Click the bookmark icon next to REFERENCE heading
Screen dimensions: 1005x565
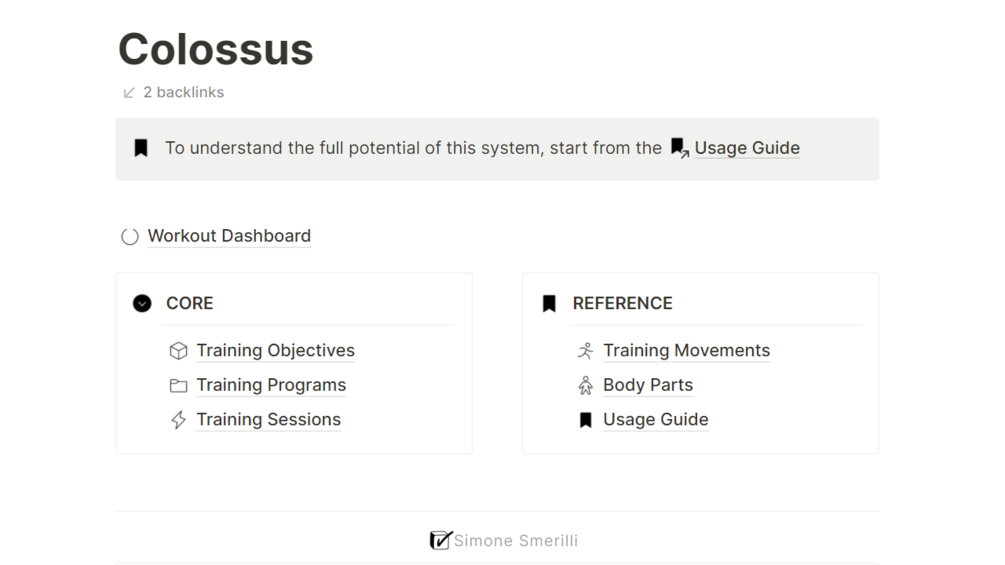pyautogui.click(x=549, y=303)
